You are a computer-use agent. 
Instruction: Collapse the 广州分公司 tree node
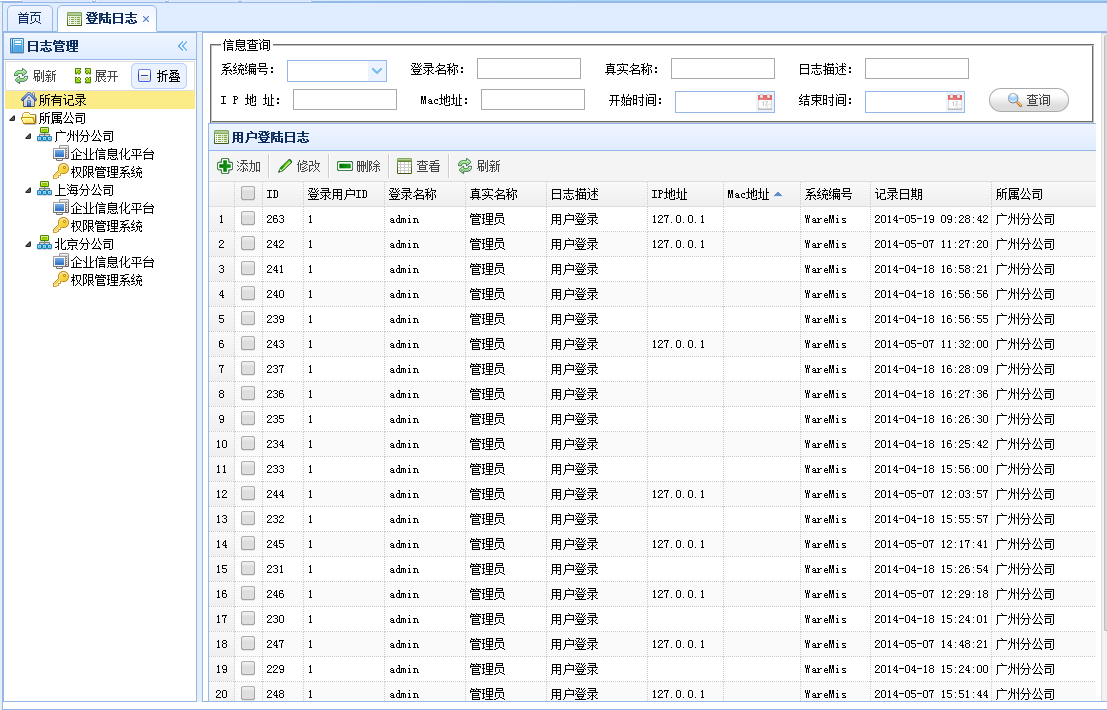click(x=28, y=136)
